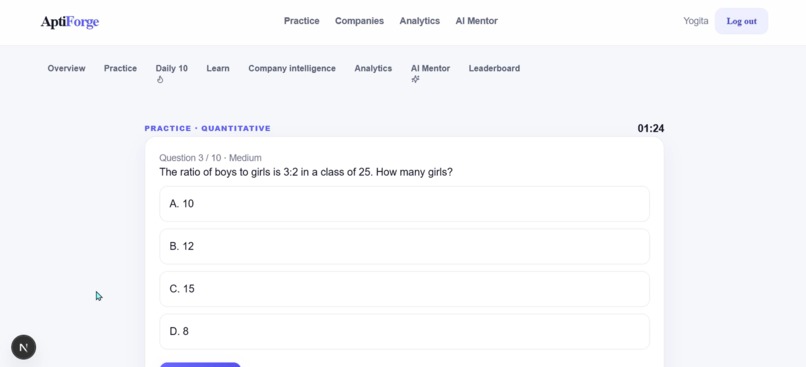
Task: Click the boys to girls ratio question text
Action: click(x=306, y=172)
